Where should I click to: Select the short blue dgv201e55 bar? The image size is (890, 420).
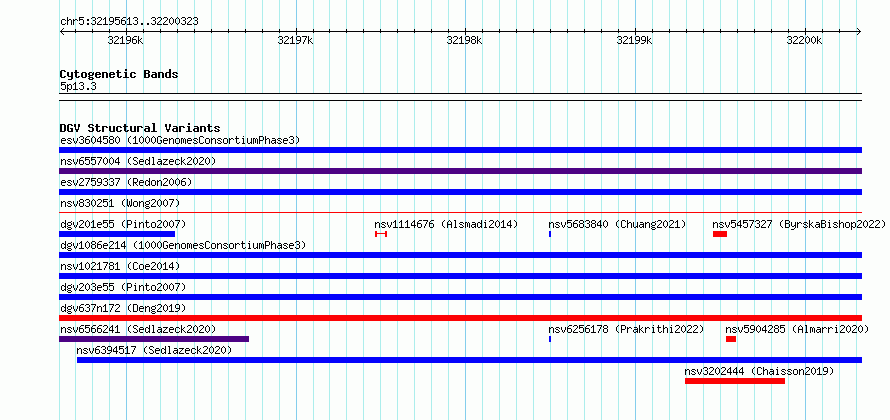pos(117,234)
